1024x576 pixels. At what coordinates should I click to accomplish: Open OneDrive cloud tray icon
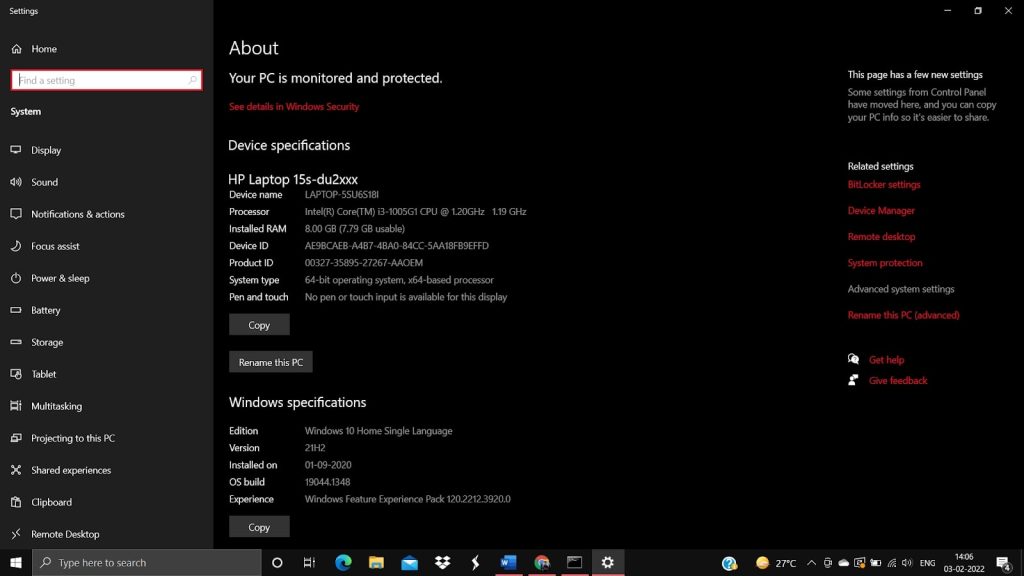tap(844, 563)
